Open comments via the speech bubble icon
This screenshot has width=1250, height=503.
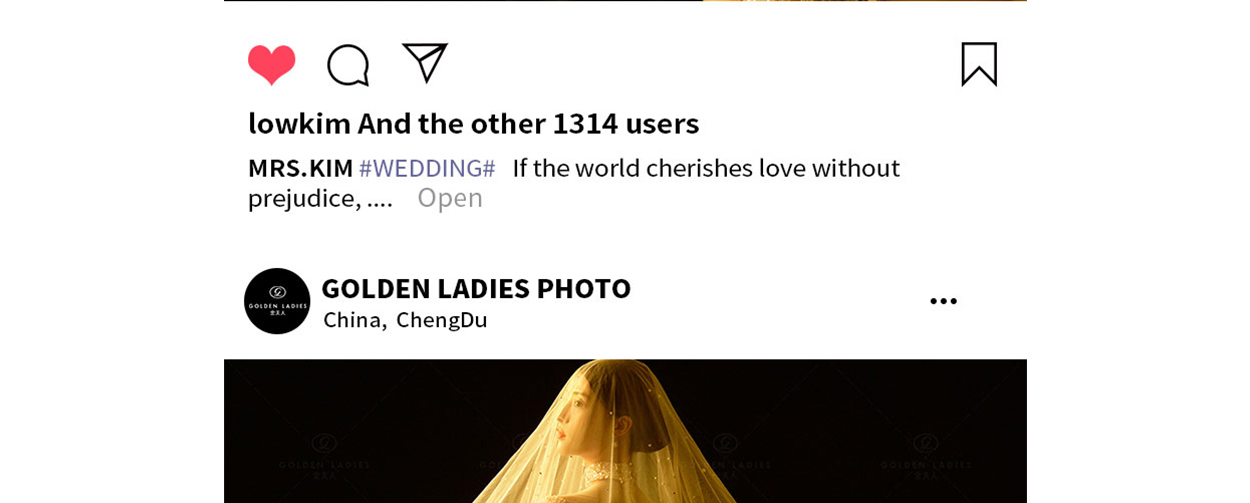(x=348, y=65)
